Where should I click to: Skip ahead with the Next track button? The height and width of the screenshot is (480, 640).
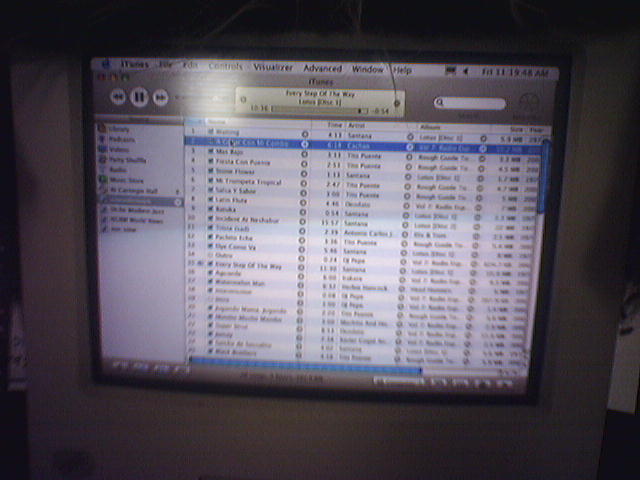coord(161,98)
